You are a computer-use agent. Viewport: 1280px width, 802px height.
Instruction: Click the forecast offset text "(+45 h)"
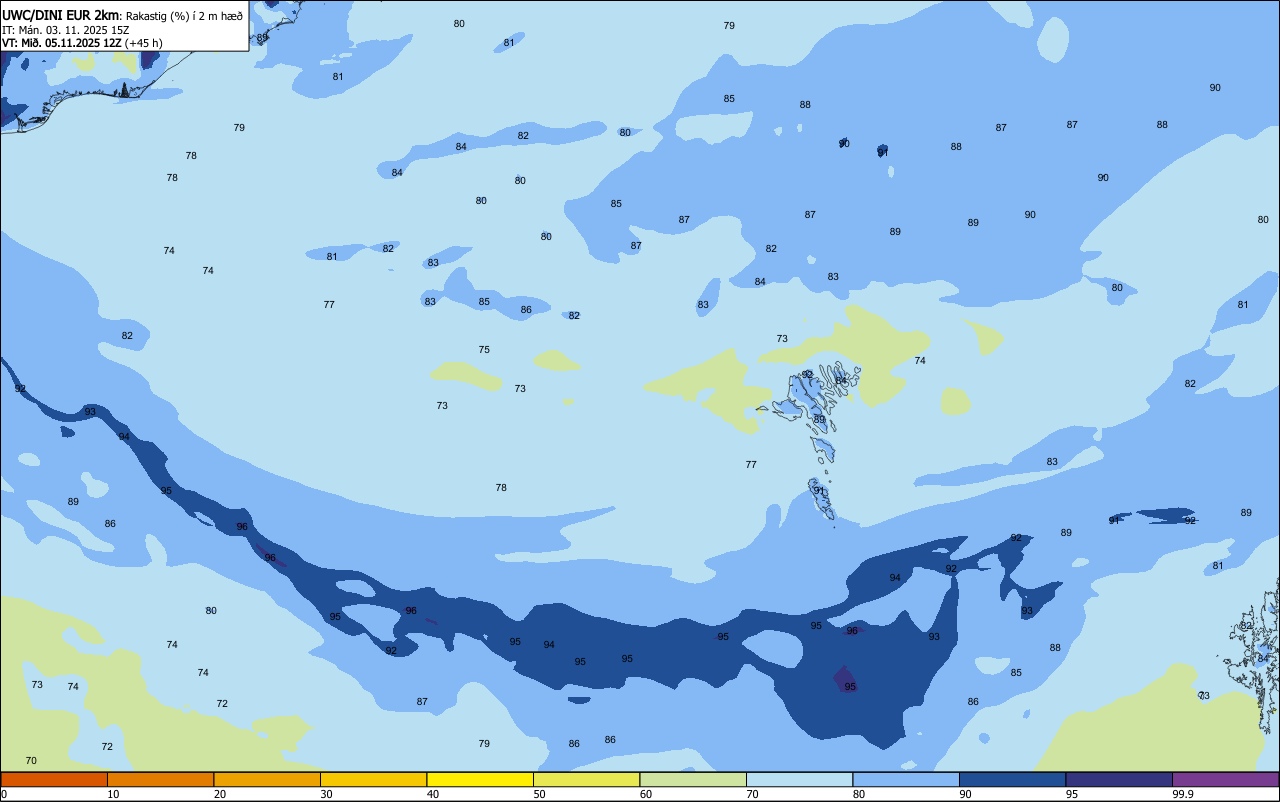pos(144,43)
